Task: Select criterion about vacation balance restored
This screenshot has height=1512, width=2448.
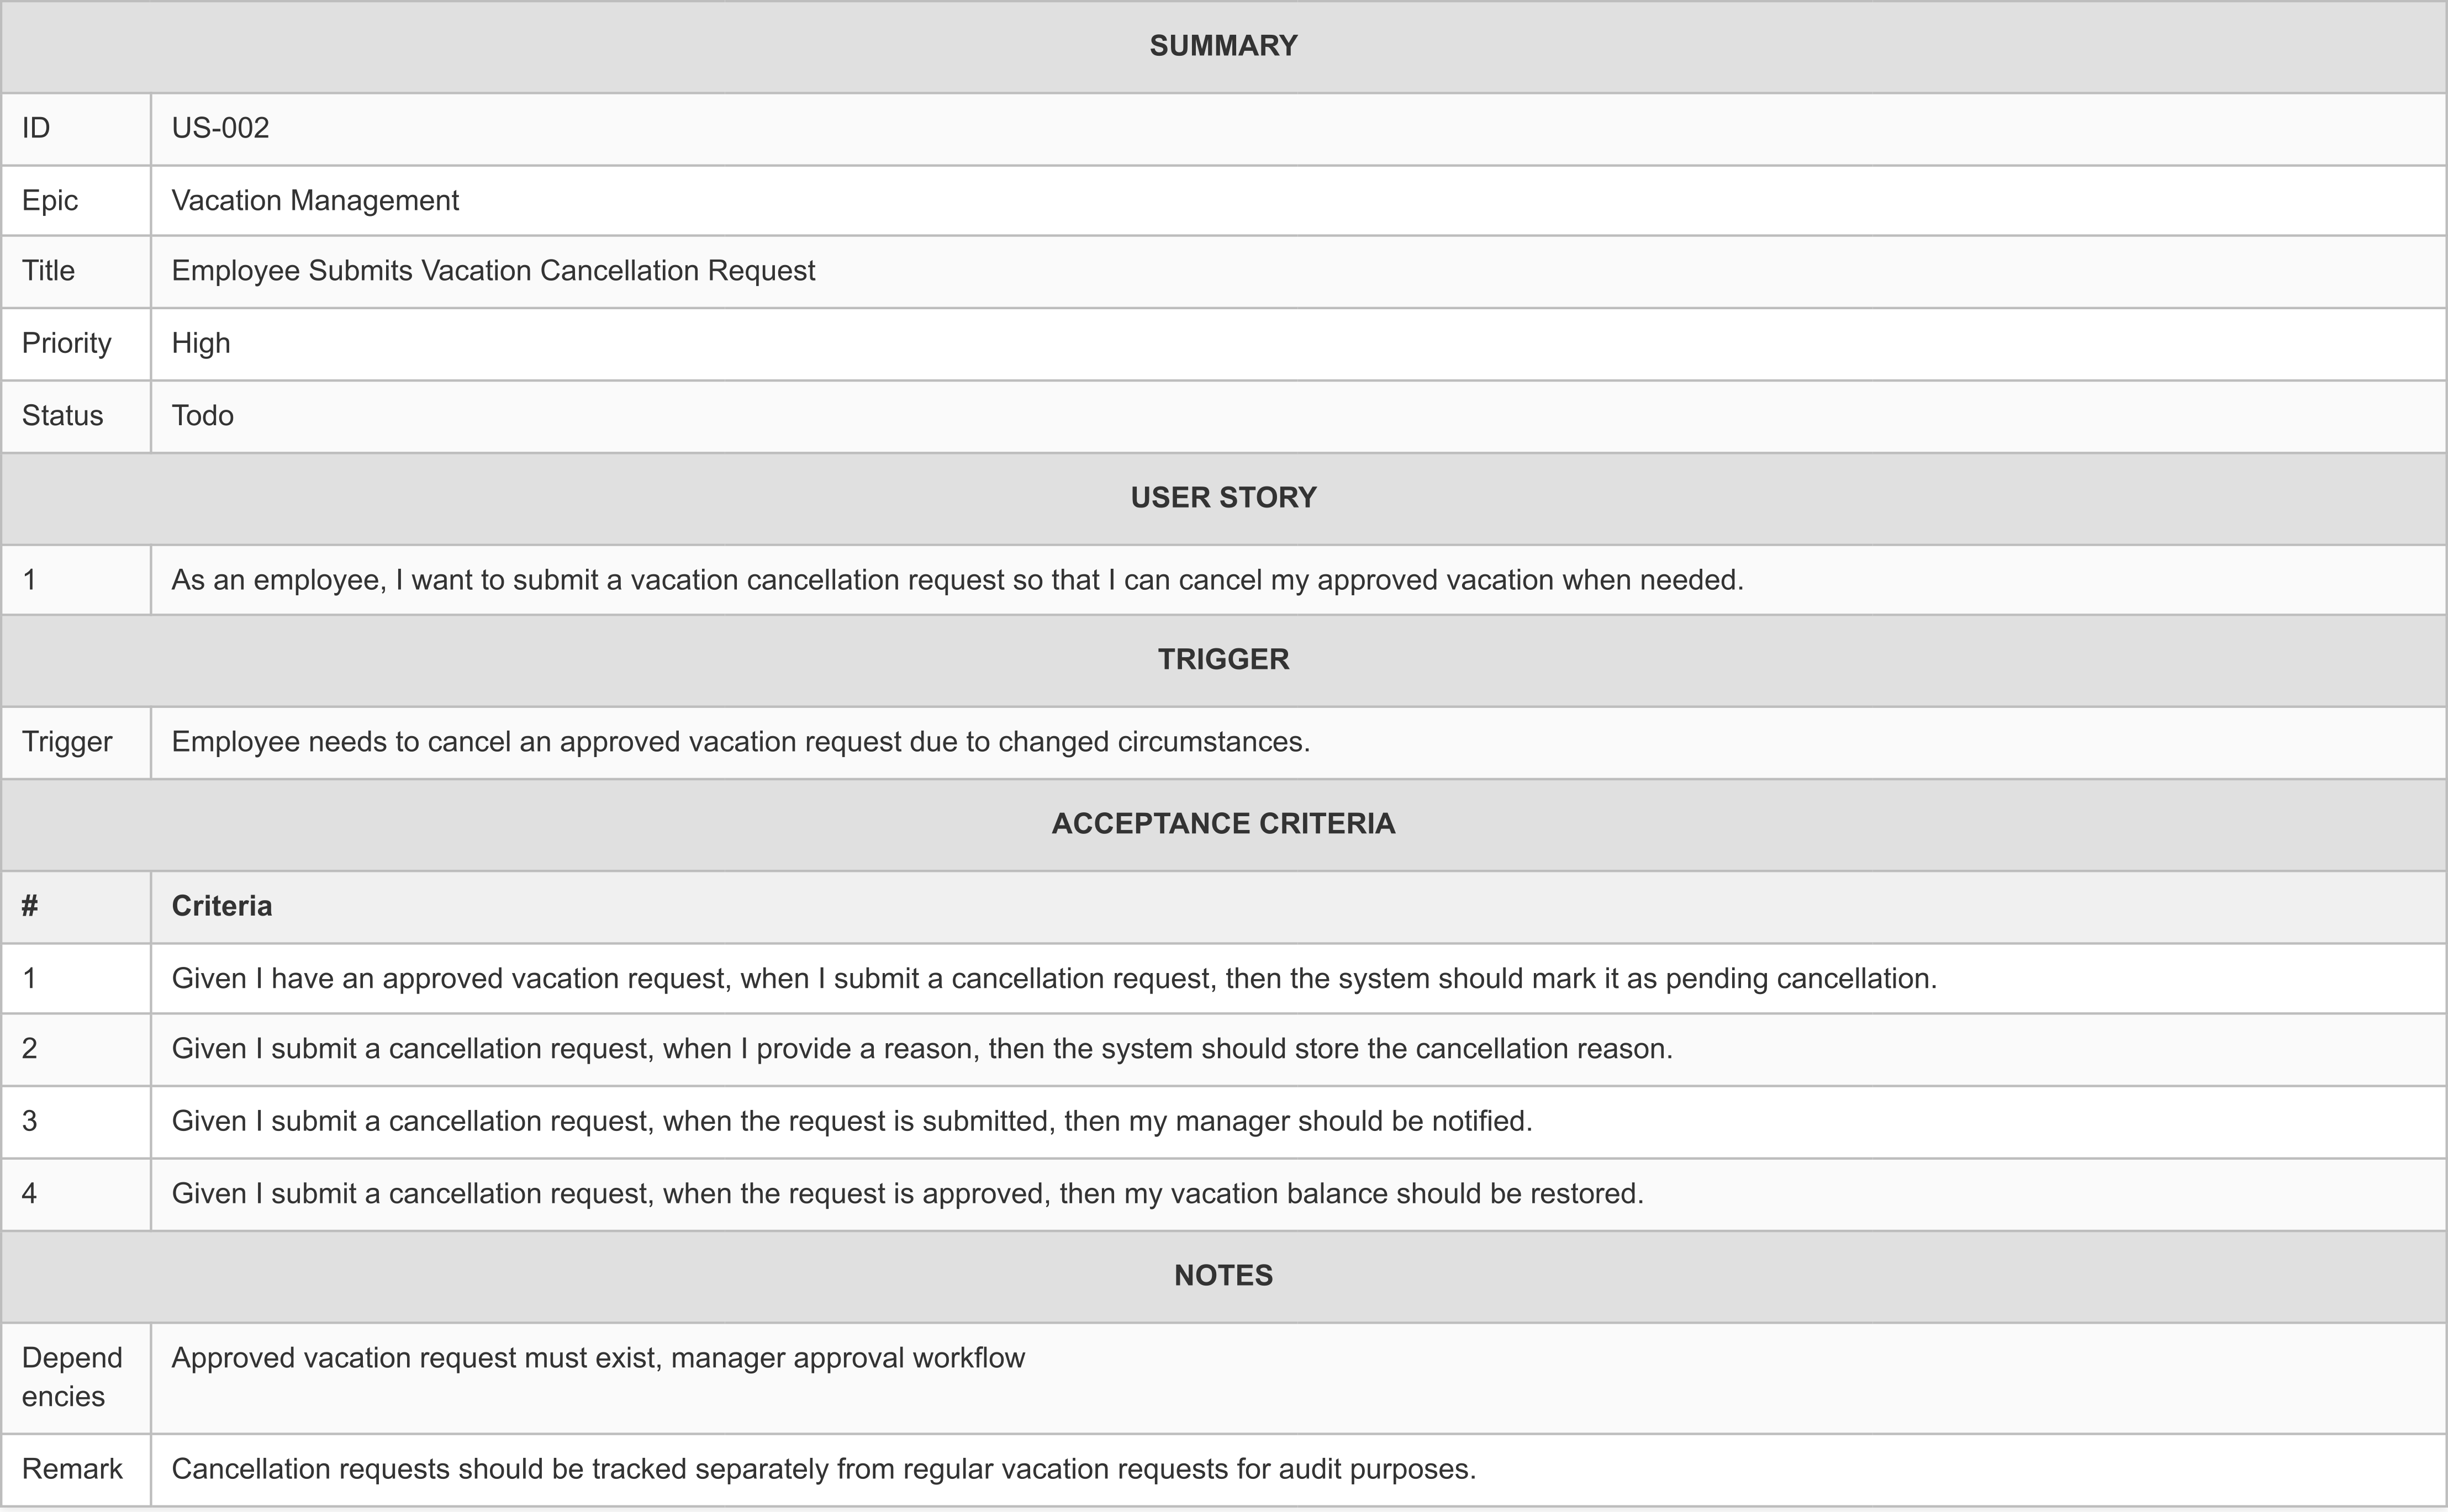Action: pyautogui.click(x=907, y=1193)
